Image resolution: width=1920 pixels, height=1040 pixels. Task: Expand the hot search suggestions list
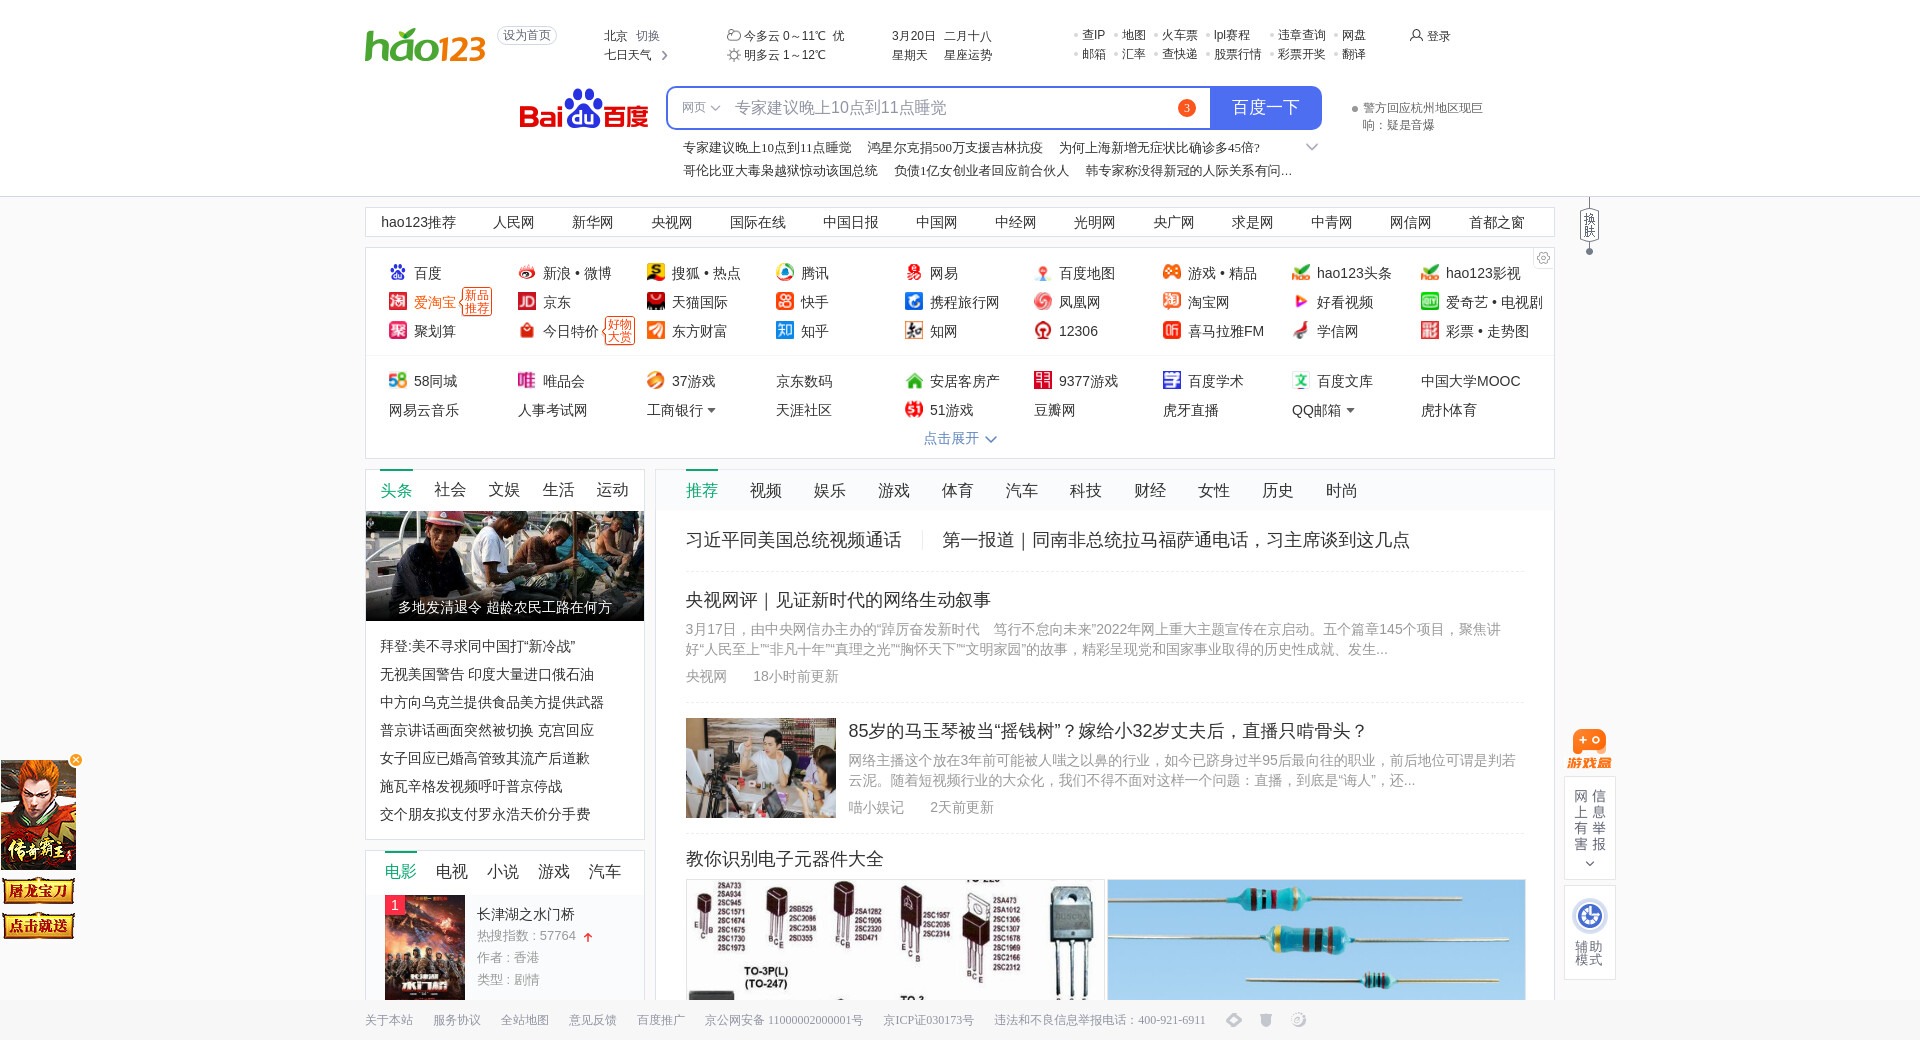[x=1312, y=147]
